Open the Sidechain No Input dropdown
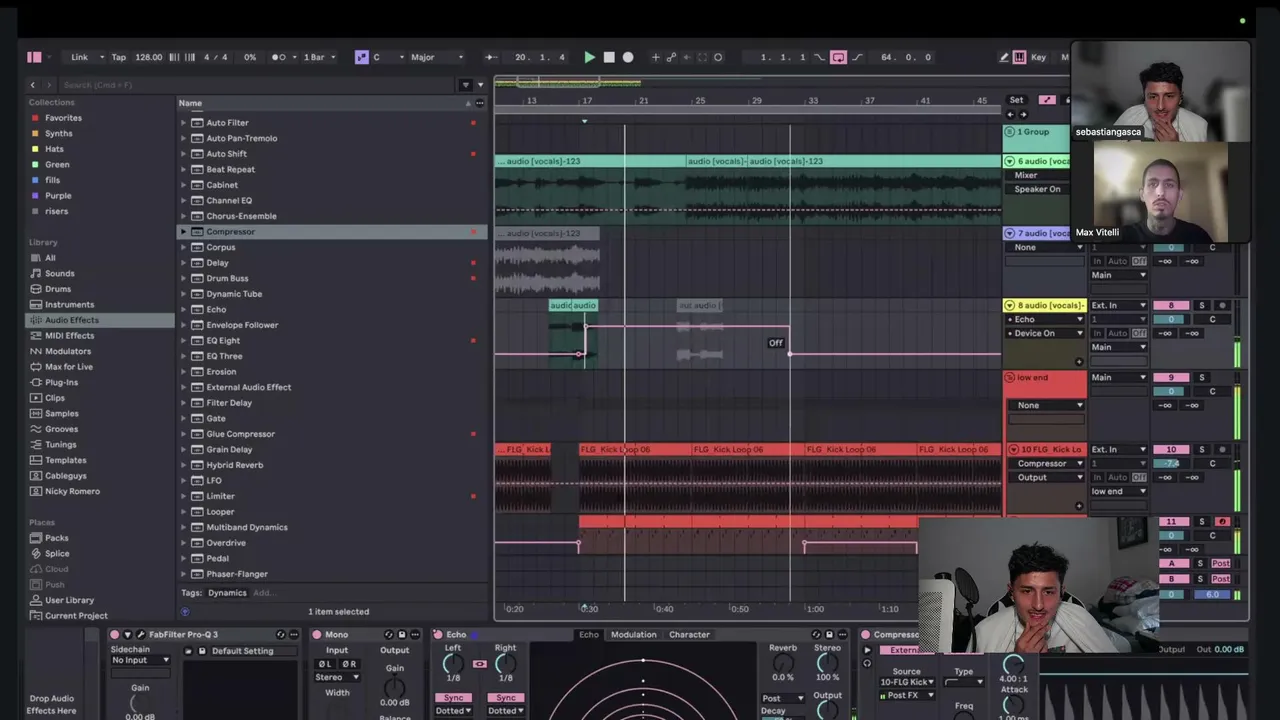 tap(140, 660)
